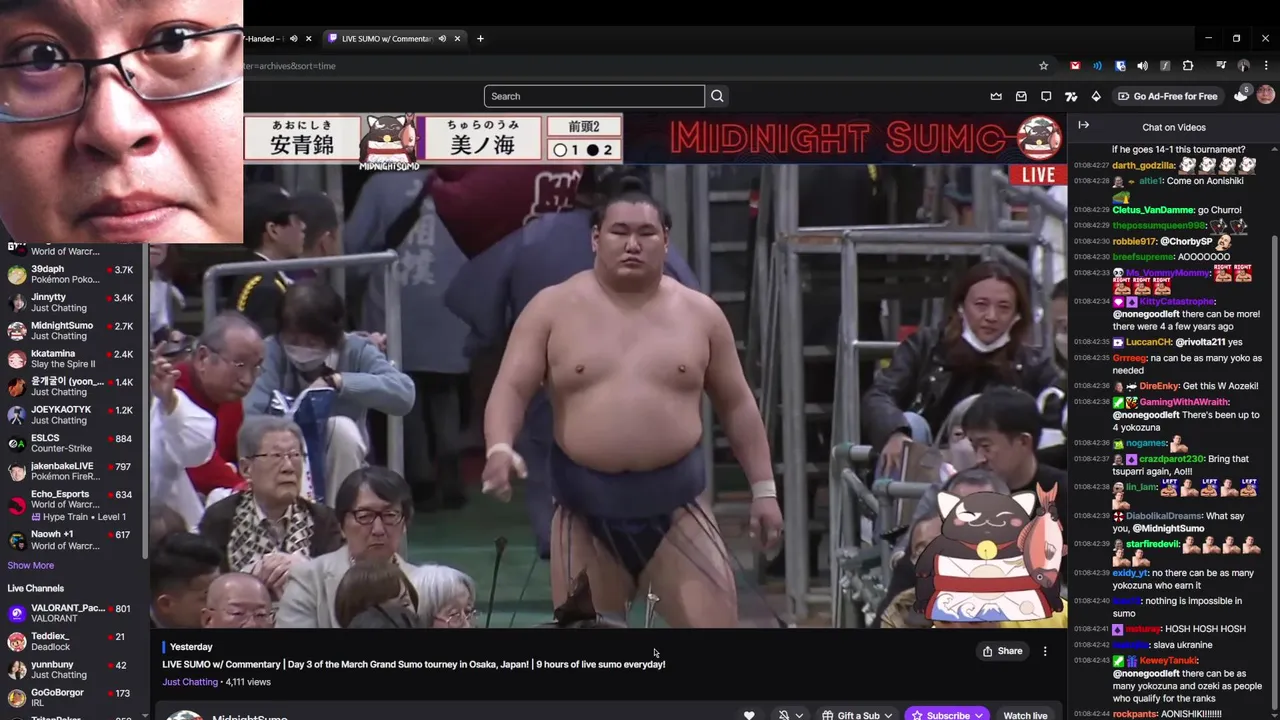Open the Twitch notifications inbox icon
The height and width of the screenshot is (720, 1280).
1021,96
